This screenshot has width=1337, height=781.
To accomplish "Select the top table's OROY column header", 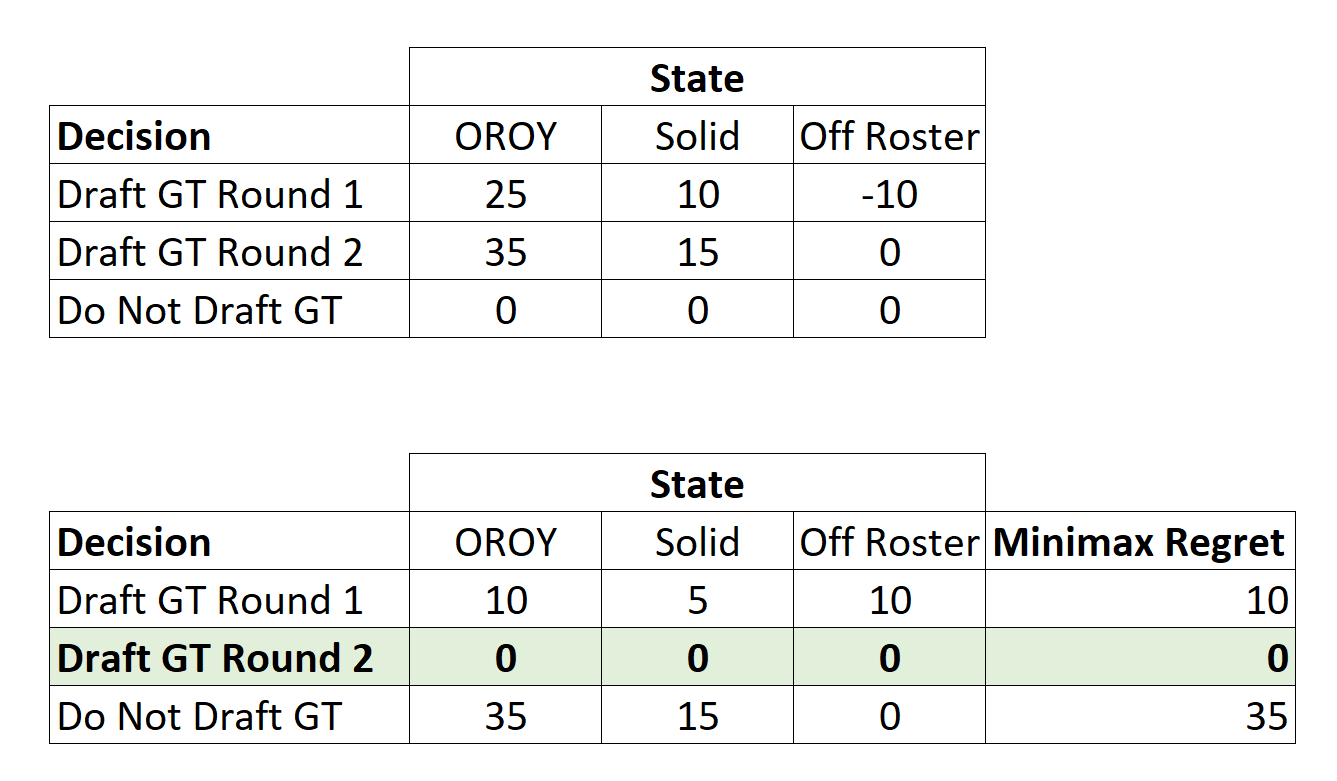I will point(505,136).
